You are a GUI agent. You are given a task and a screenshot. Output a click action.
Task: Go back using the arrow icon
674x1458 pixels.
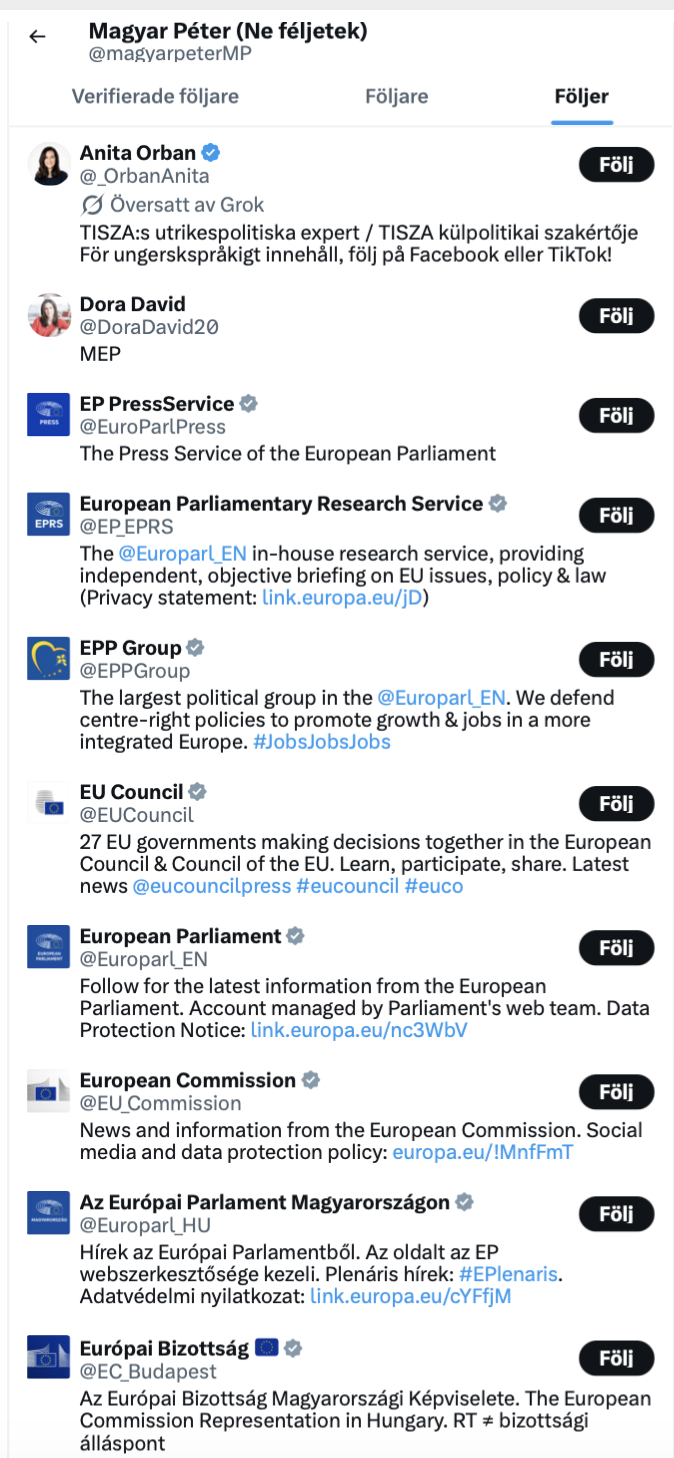[x=37, y=37]
